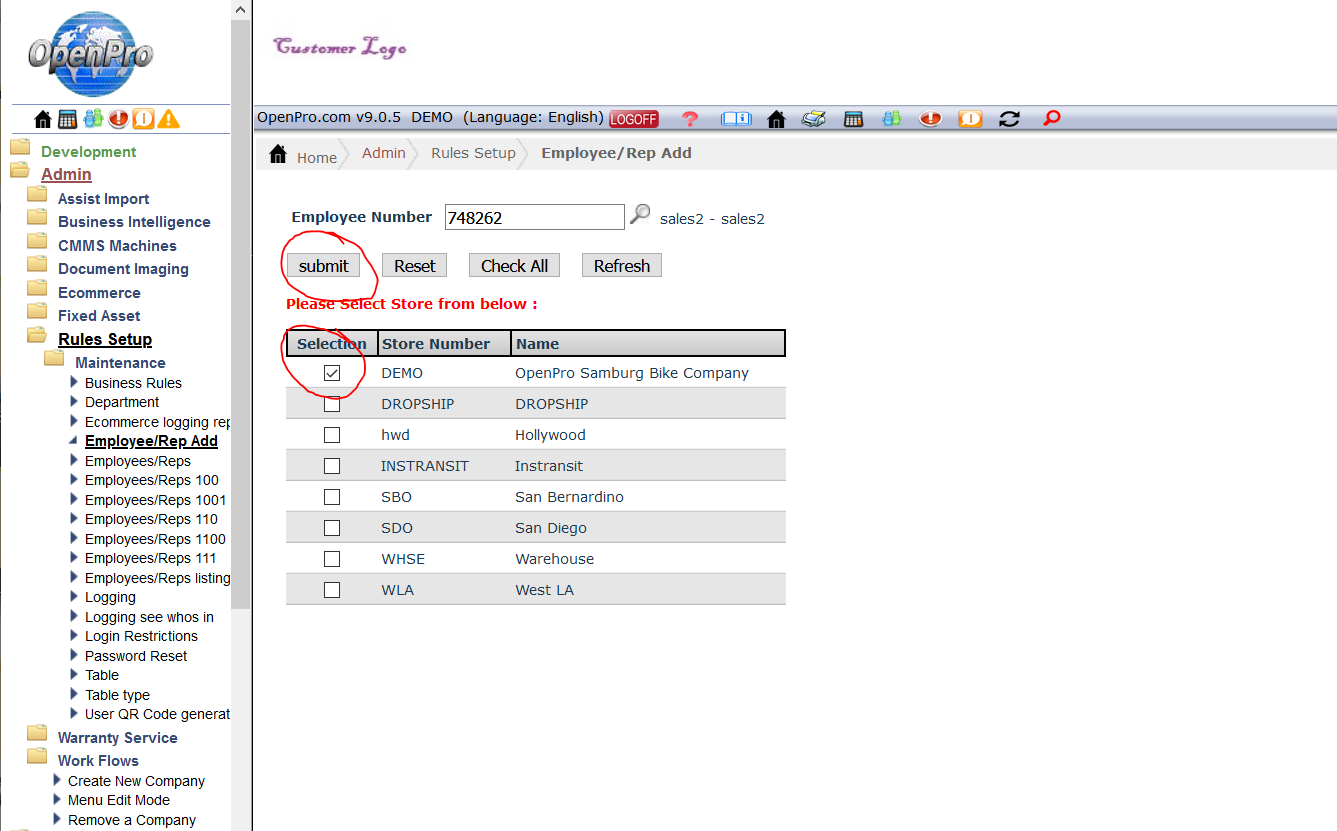Select the San Diego store checkbox
The width and height of the screenshot is (1337, 831).
[332, 528]
